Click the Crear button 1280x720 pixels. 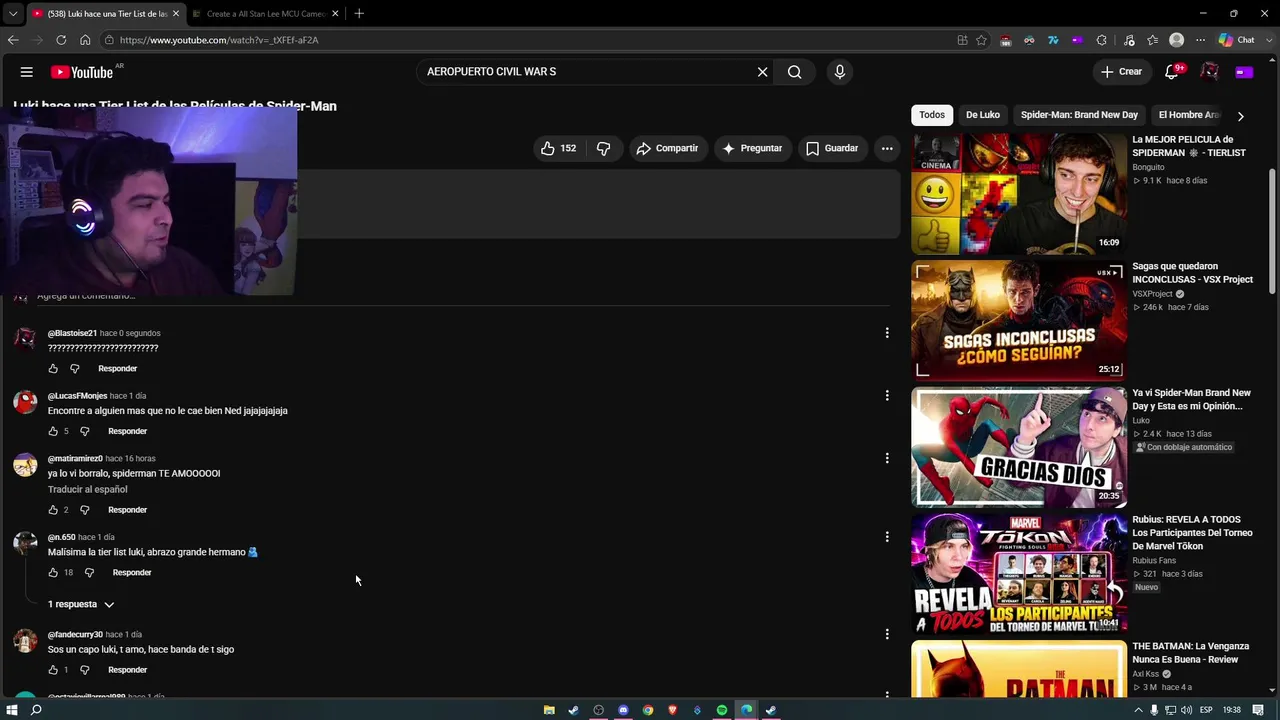(1121, 72)
